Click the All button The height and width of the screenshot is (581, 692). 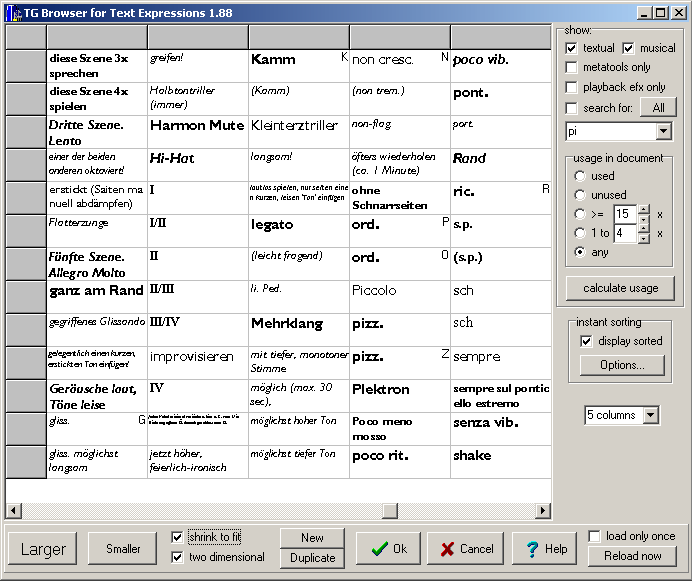pos(658,107)
